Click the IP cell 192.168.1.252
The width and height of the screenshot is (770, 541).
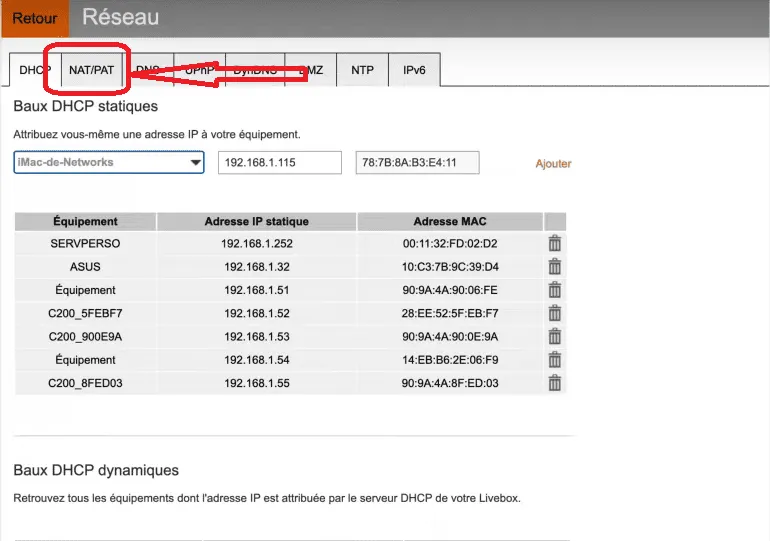pyautogui.click(x=257, y=243)
